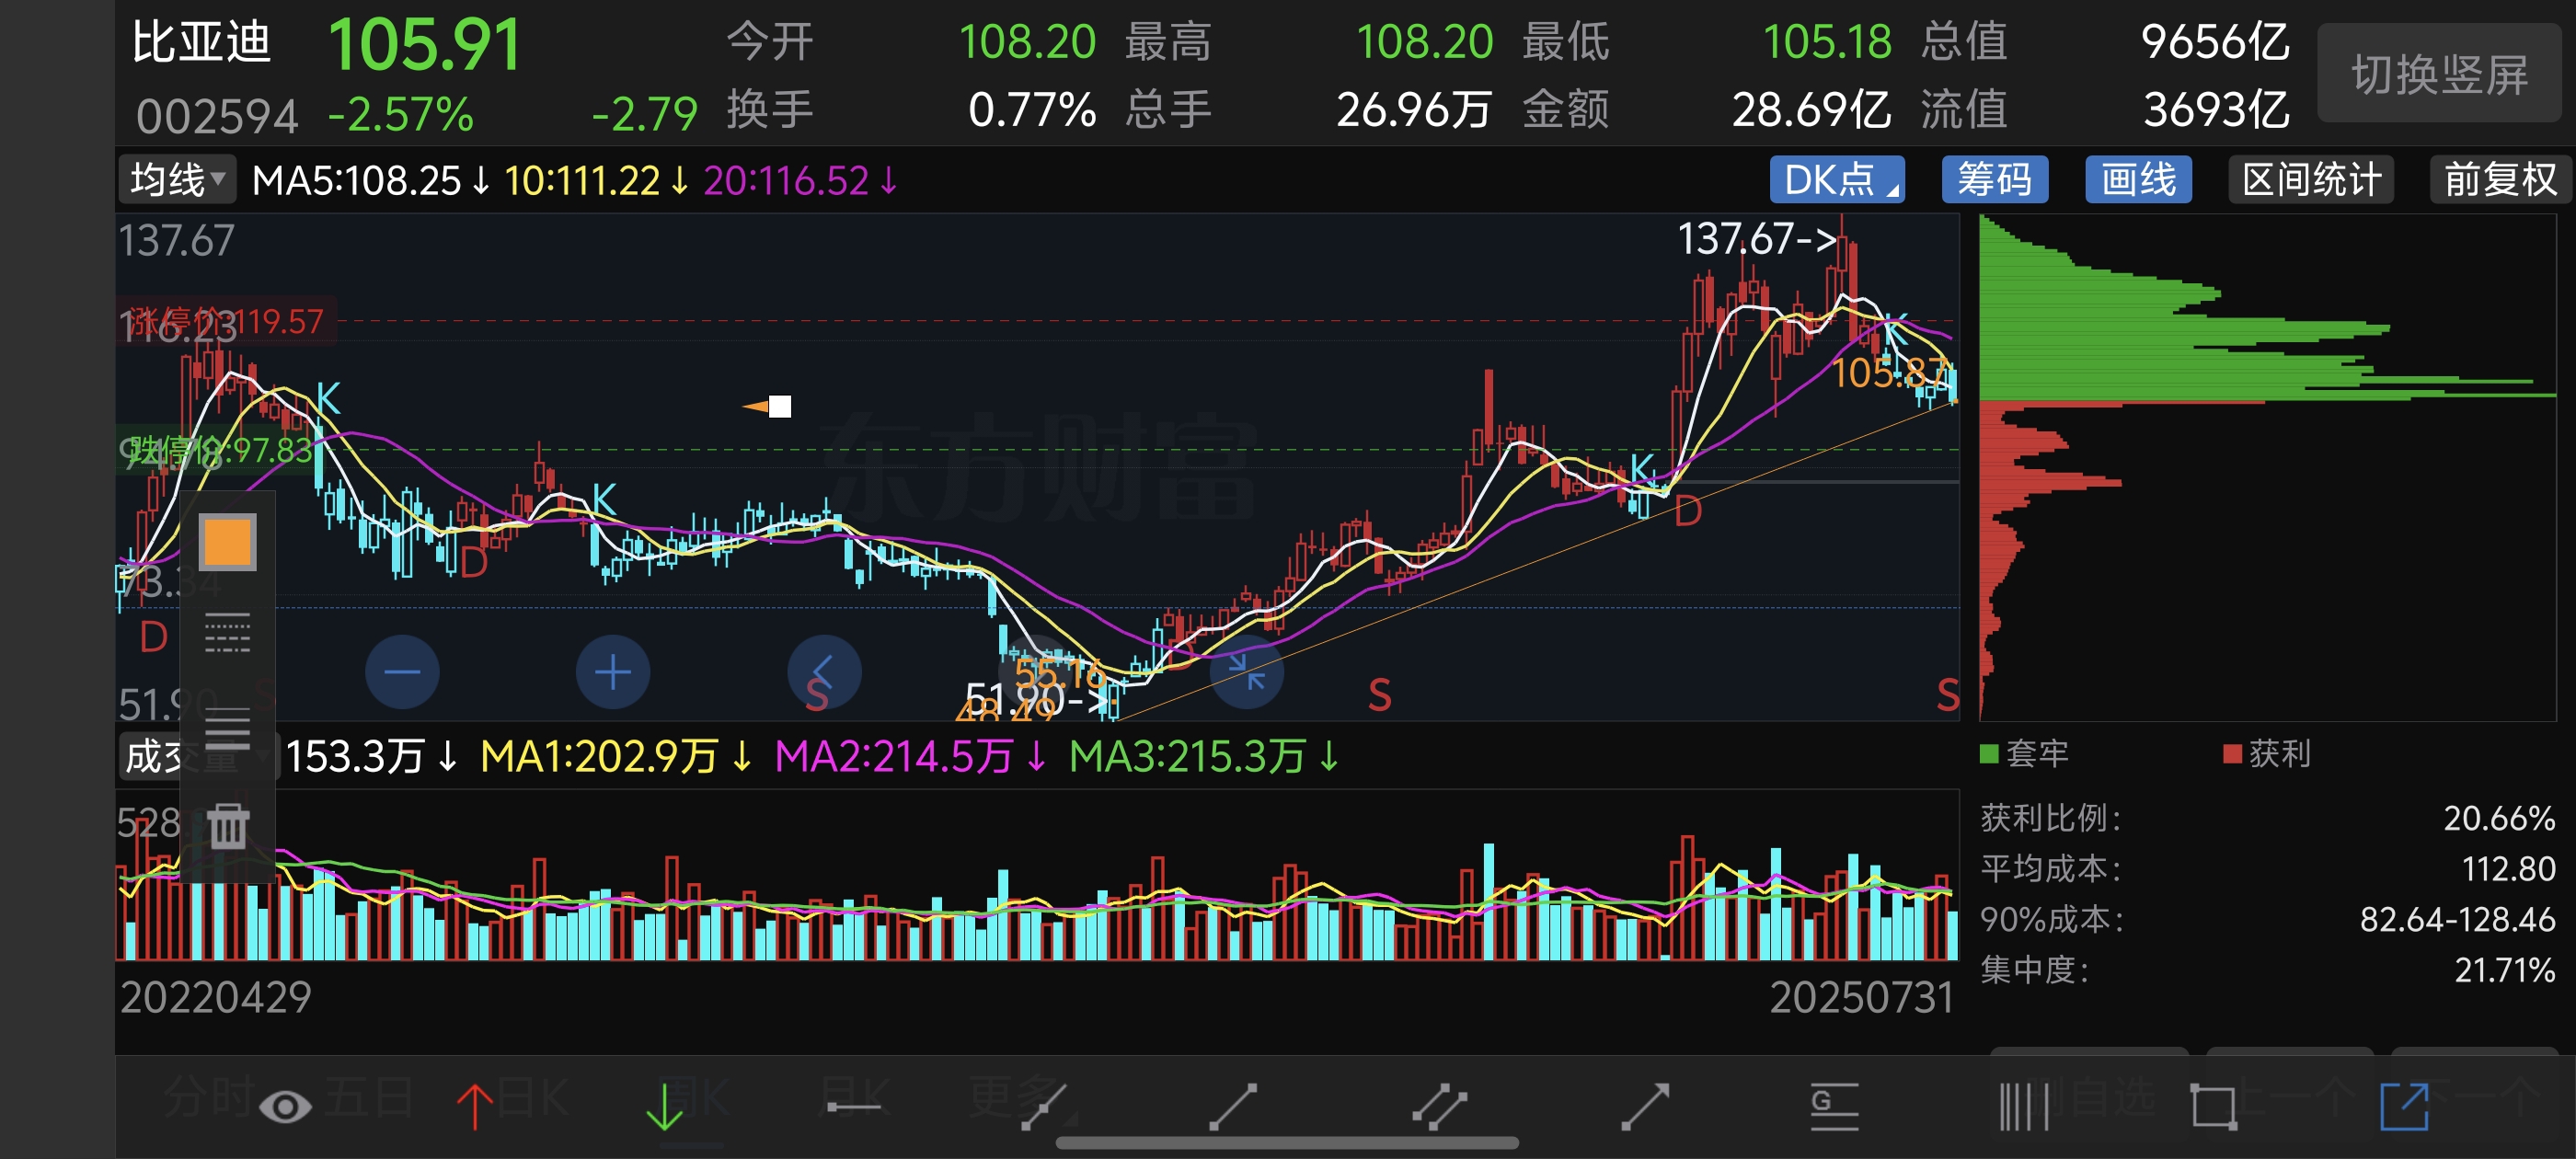Select the golden section G tool

1834,1107
